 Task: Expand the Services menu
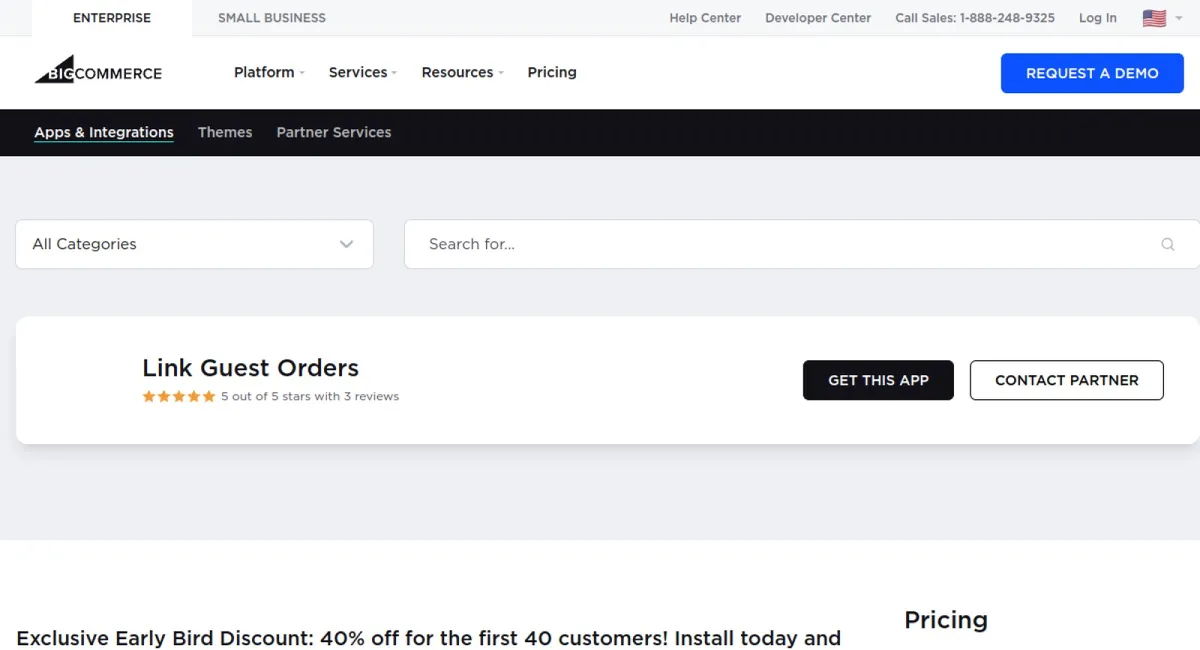362,72
